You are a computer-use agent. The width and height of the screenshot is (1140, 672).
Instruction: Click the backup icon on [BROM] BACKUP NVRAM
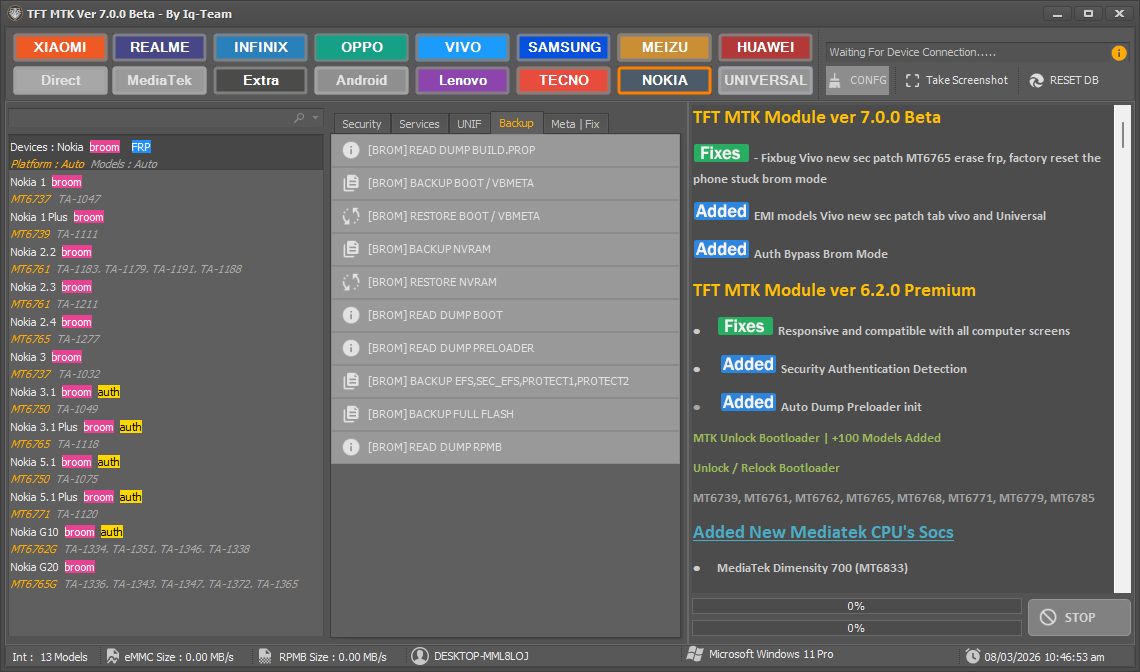point(351,249)
